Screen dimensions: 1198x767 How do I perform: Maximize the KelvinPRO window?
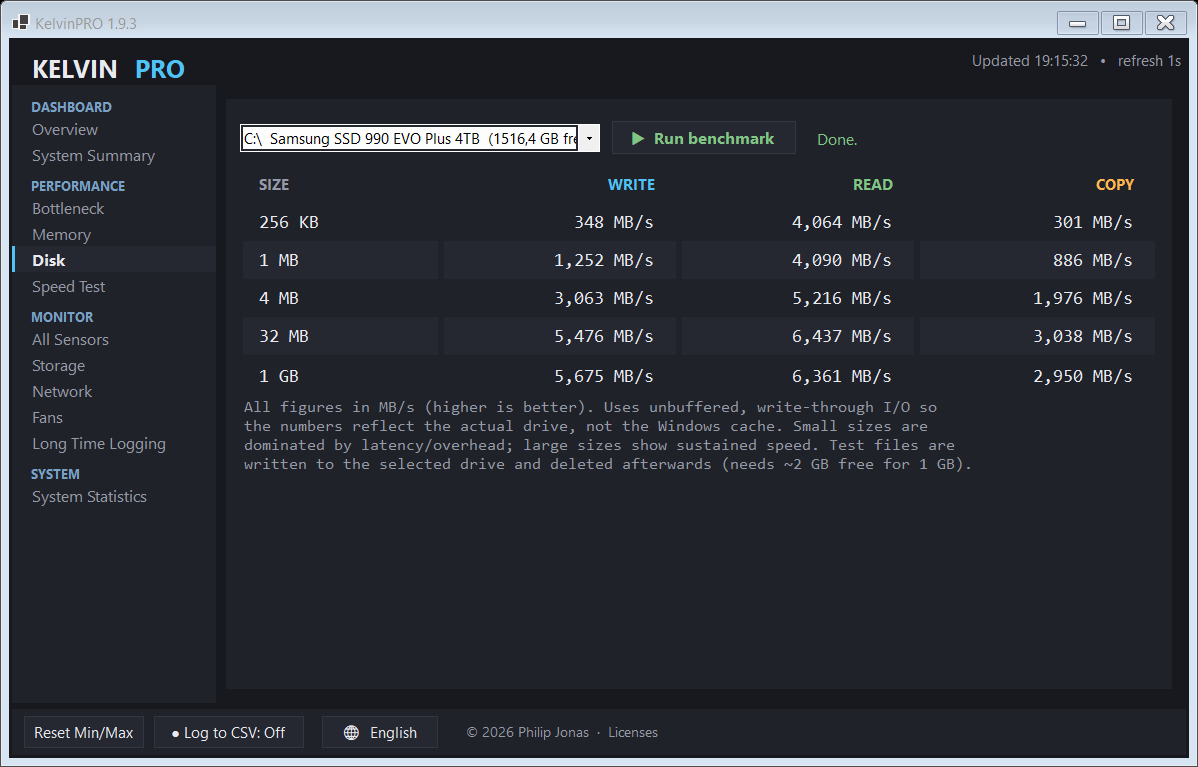[1122, 23]
